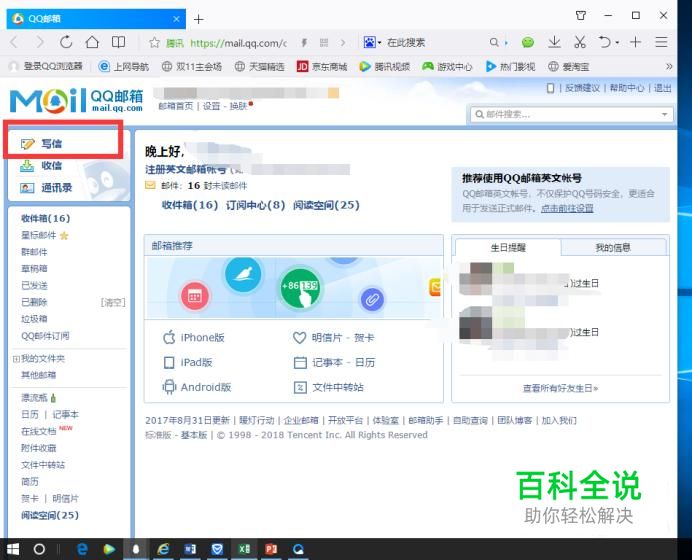Click the 写信 pencil icon
This screenshot has width=692, height=560.
[x=27, y=144]
